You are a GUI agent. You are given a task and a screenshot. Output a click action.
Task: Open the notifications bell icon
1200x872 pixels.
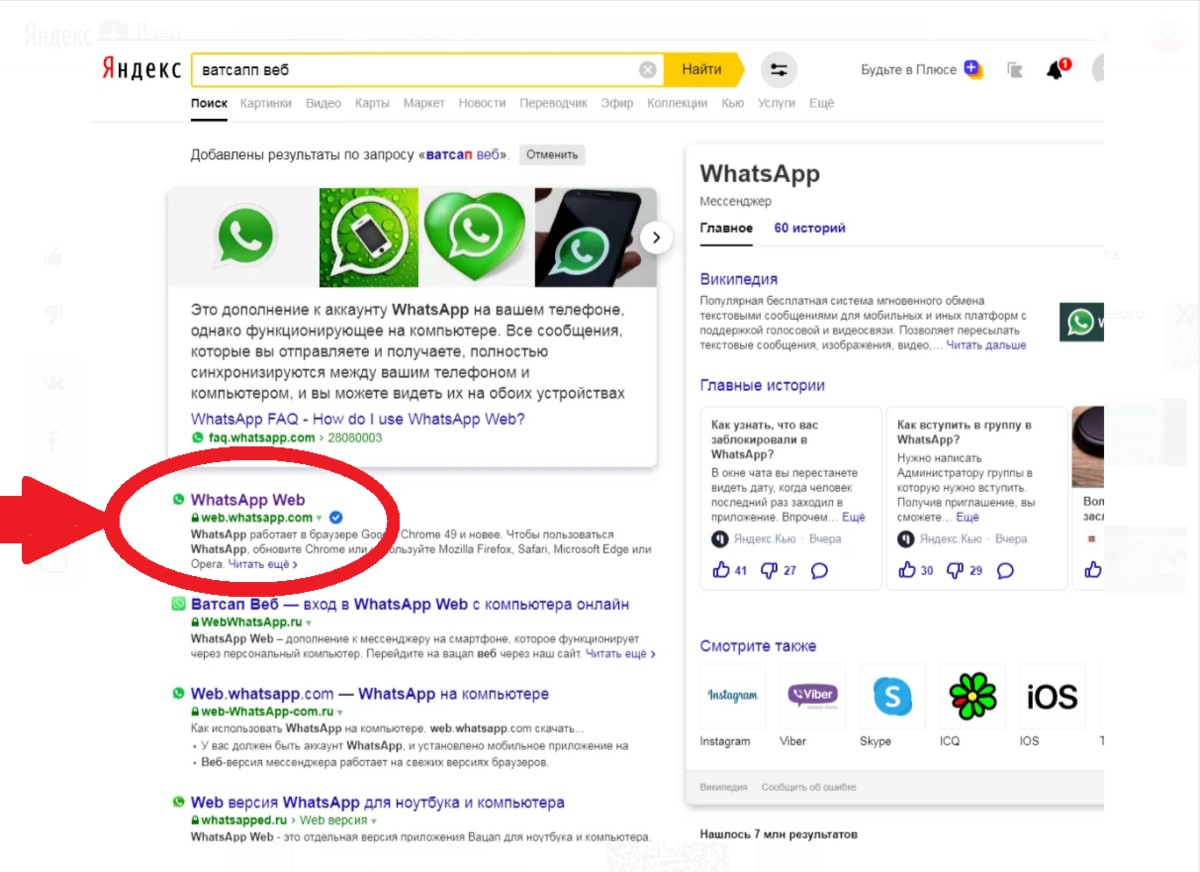[1057, 70]
